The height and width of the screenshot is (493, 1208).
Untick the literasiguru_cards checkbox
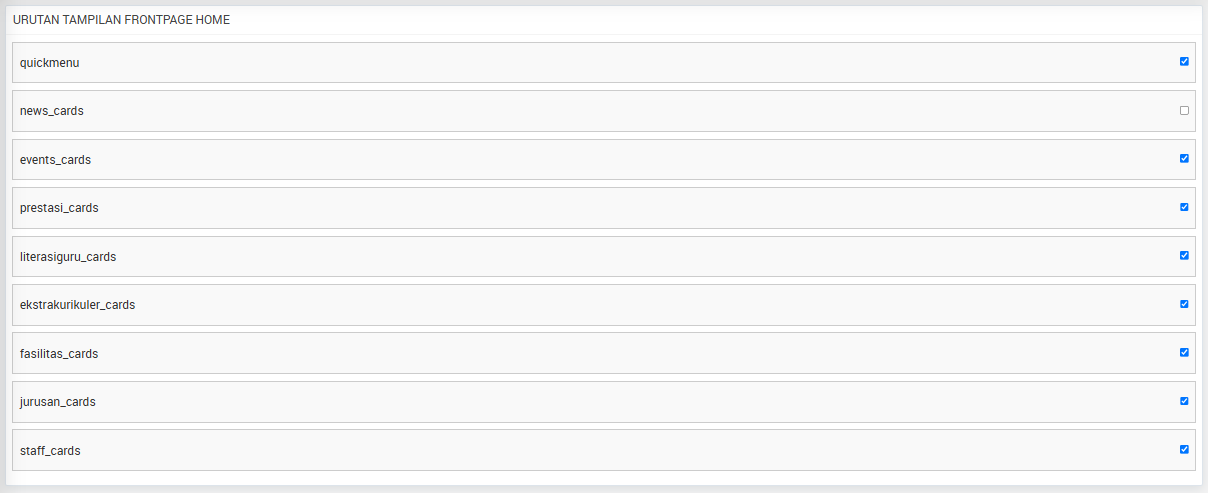(x=1184, y=255)
